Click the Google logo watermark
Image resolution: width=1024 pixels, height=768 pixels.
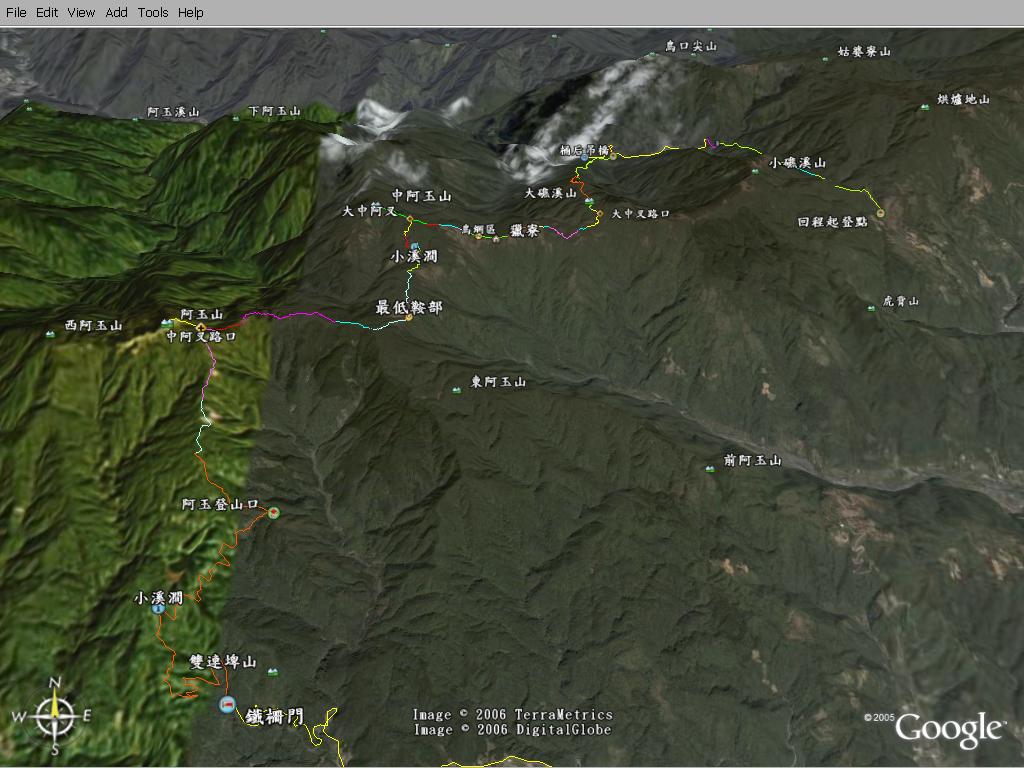coord(949,729)
